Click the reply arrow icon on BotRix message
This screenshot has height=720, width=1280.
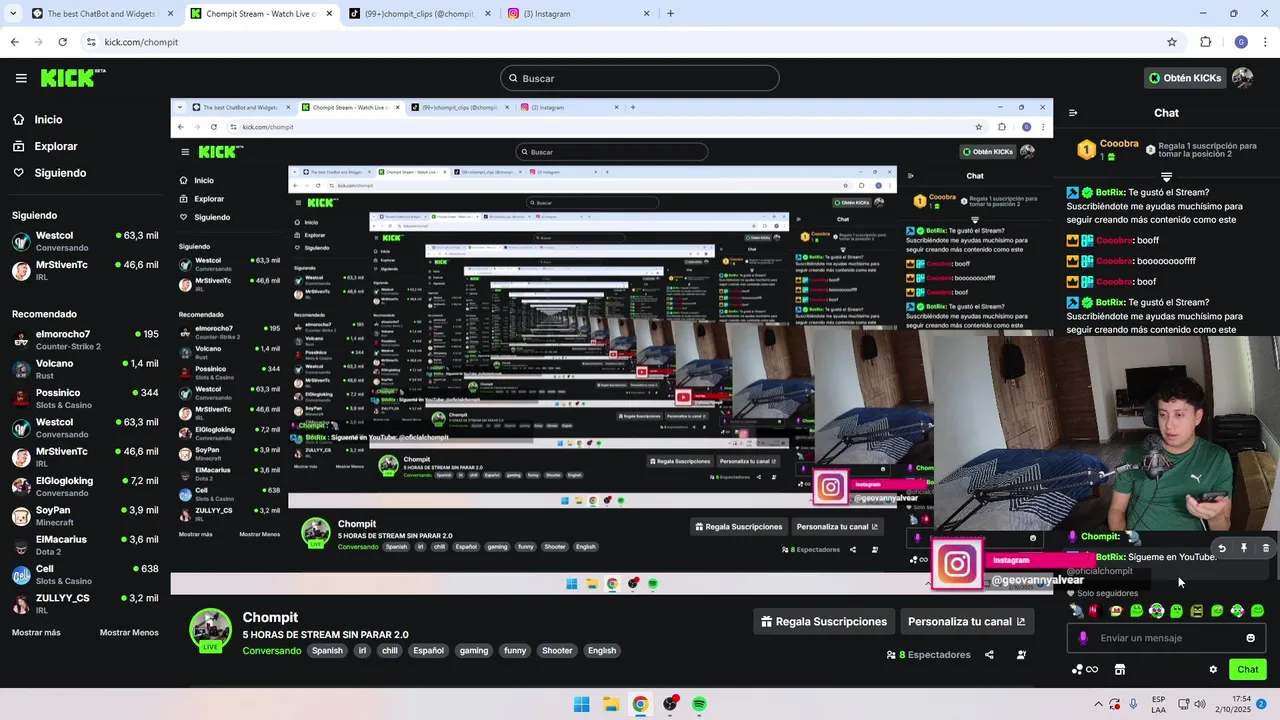1221,548
